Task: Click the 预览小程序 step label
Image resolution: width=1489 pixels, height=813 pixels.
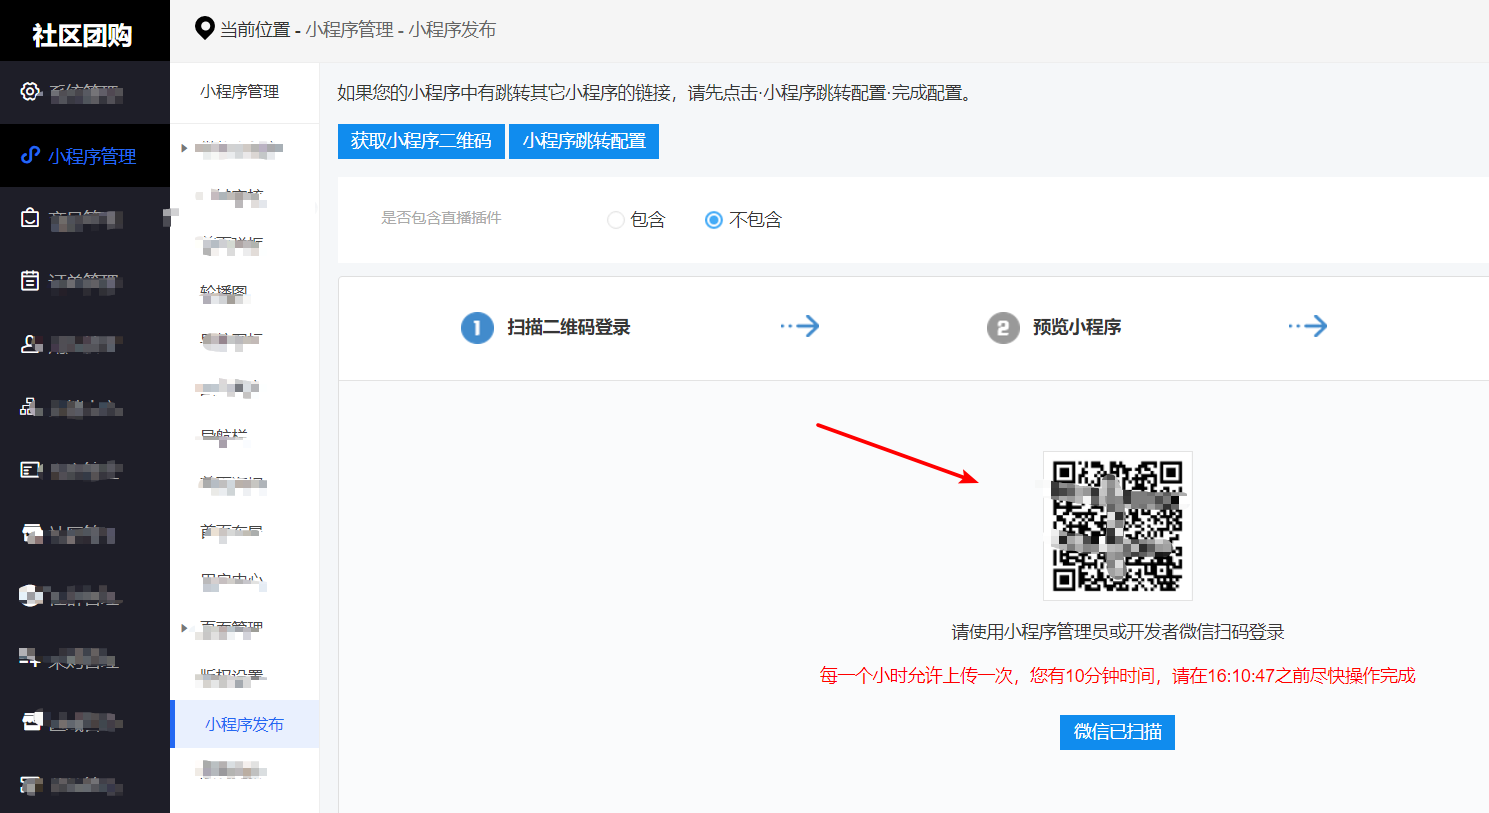Action: pyautogui.click(x=1077, y=327)
